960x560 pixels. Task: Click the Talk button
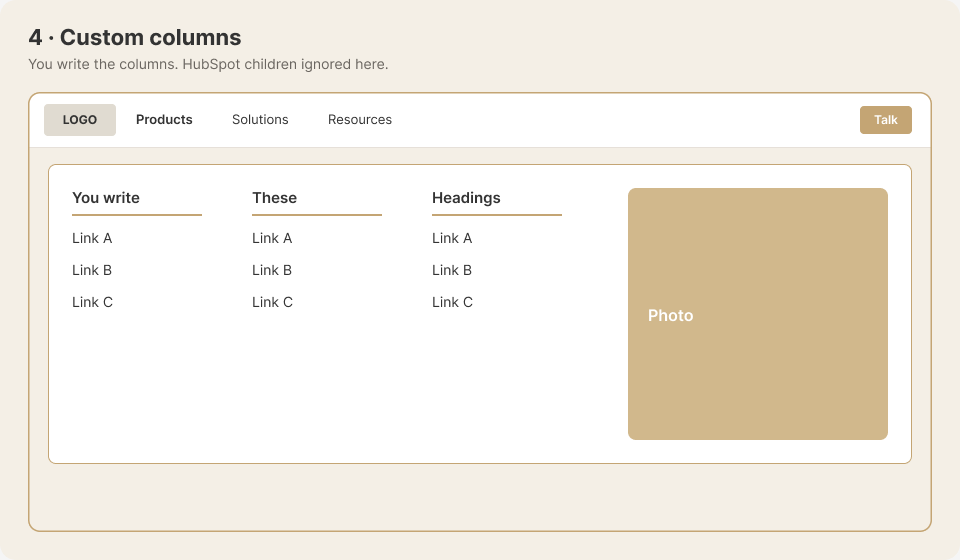pyautogui.click(x=886, y=120)
